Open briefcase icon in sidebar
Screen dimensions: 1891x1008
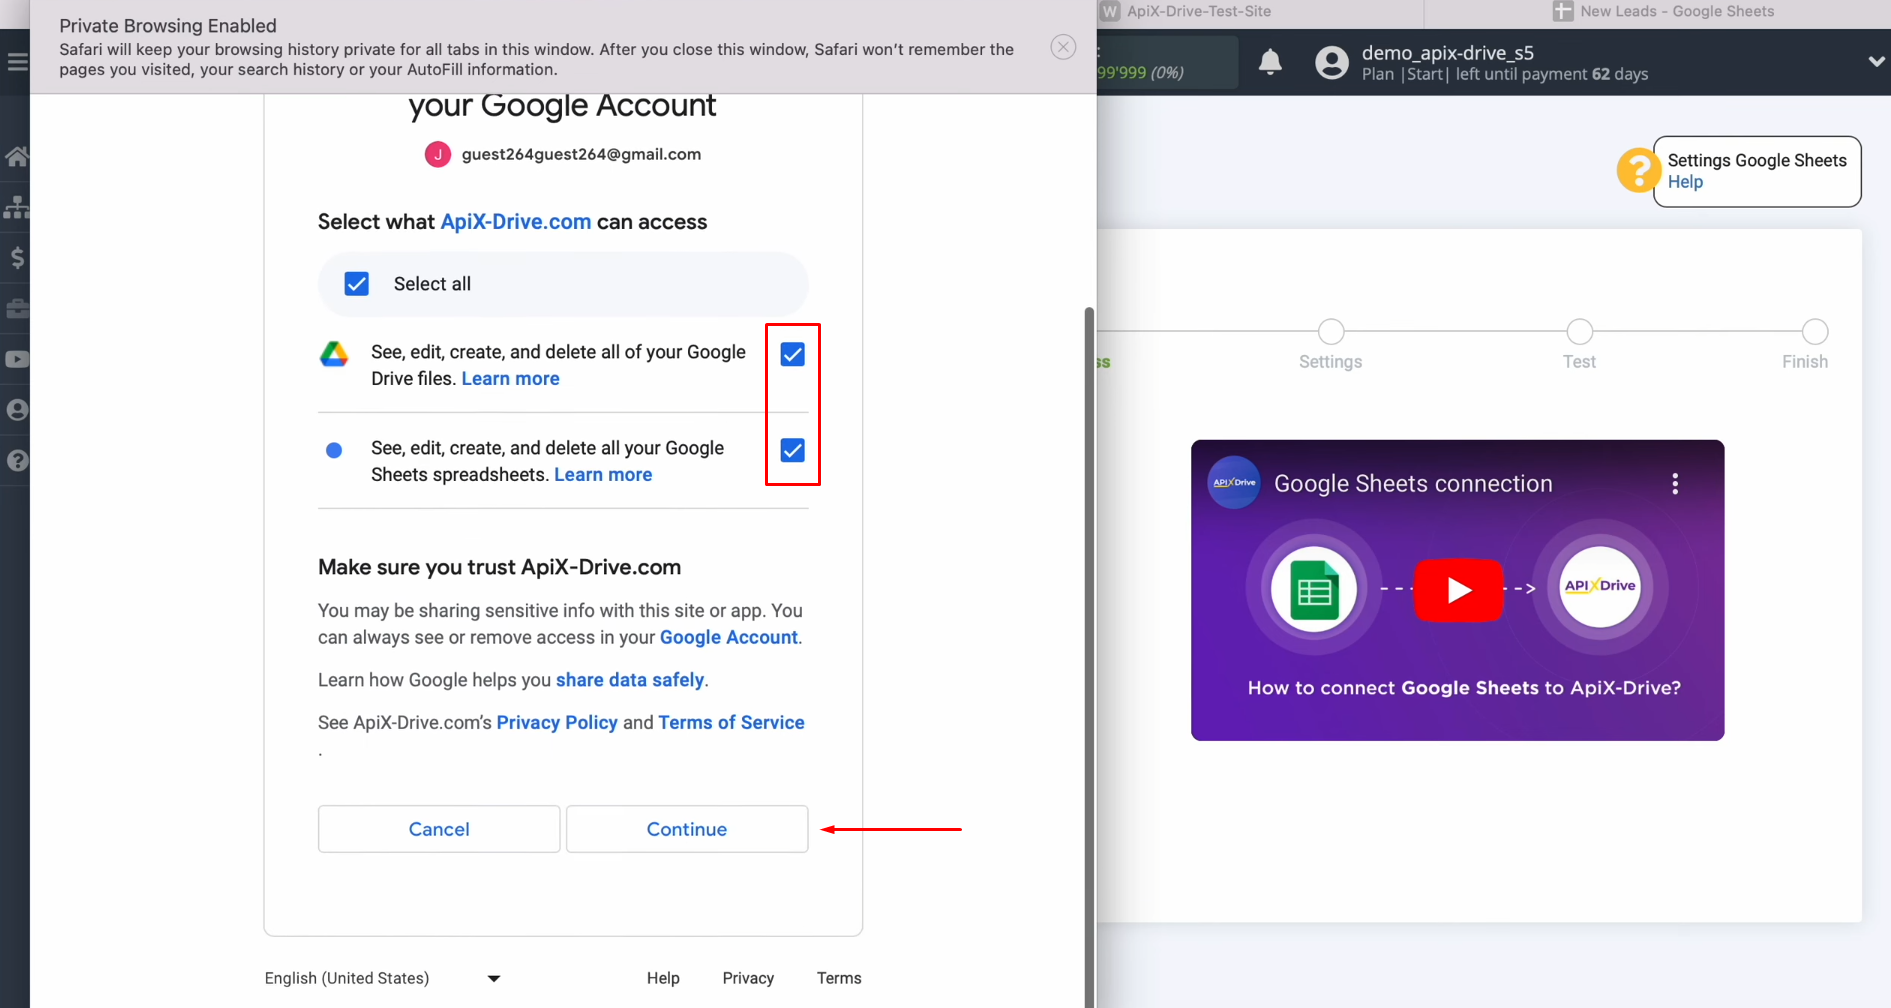click(17, 308)
